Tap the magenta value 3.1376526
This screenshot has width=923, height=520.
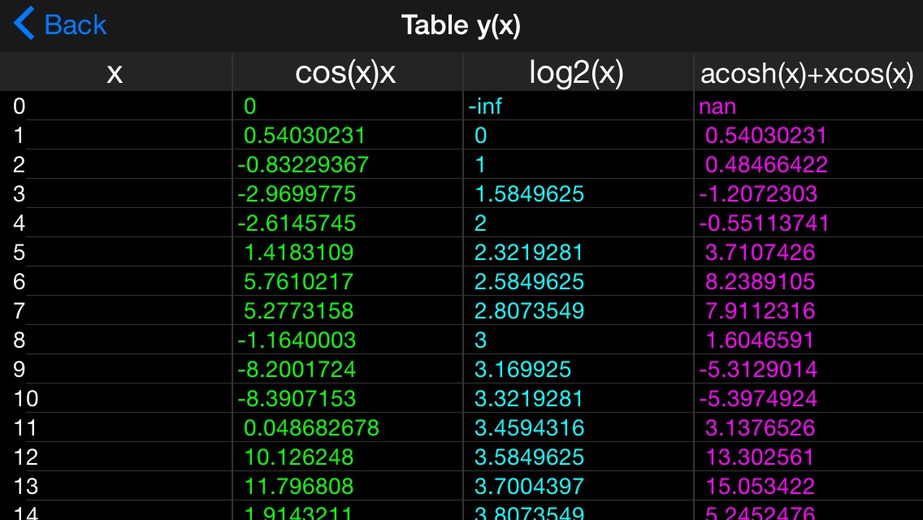click(760, 428)
